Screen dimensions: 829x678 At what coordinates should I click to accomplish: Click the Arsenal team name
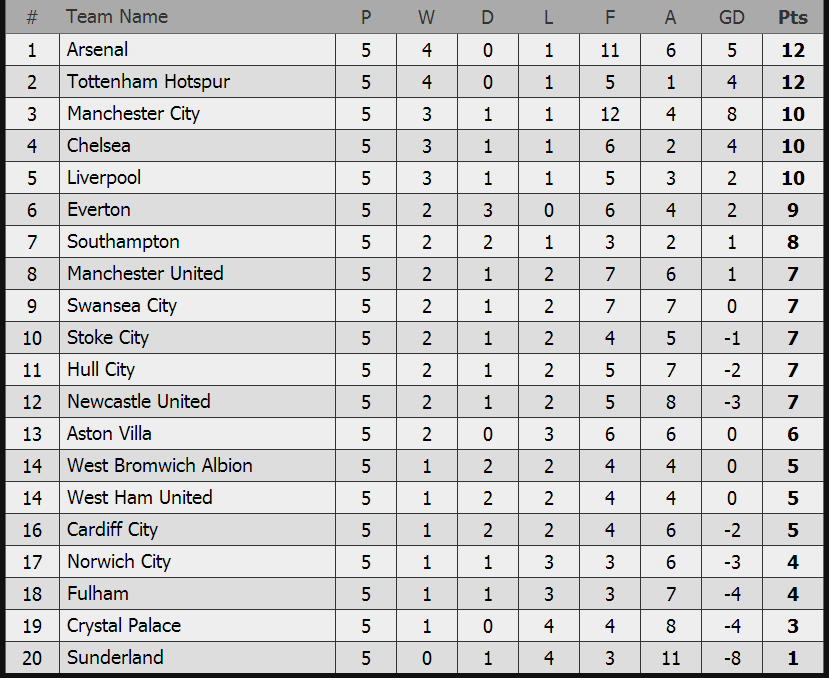point(98,50)
